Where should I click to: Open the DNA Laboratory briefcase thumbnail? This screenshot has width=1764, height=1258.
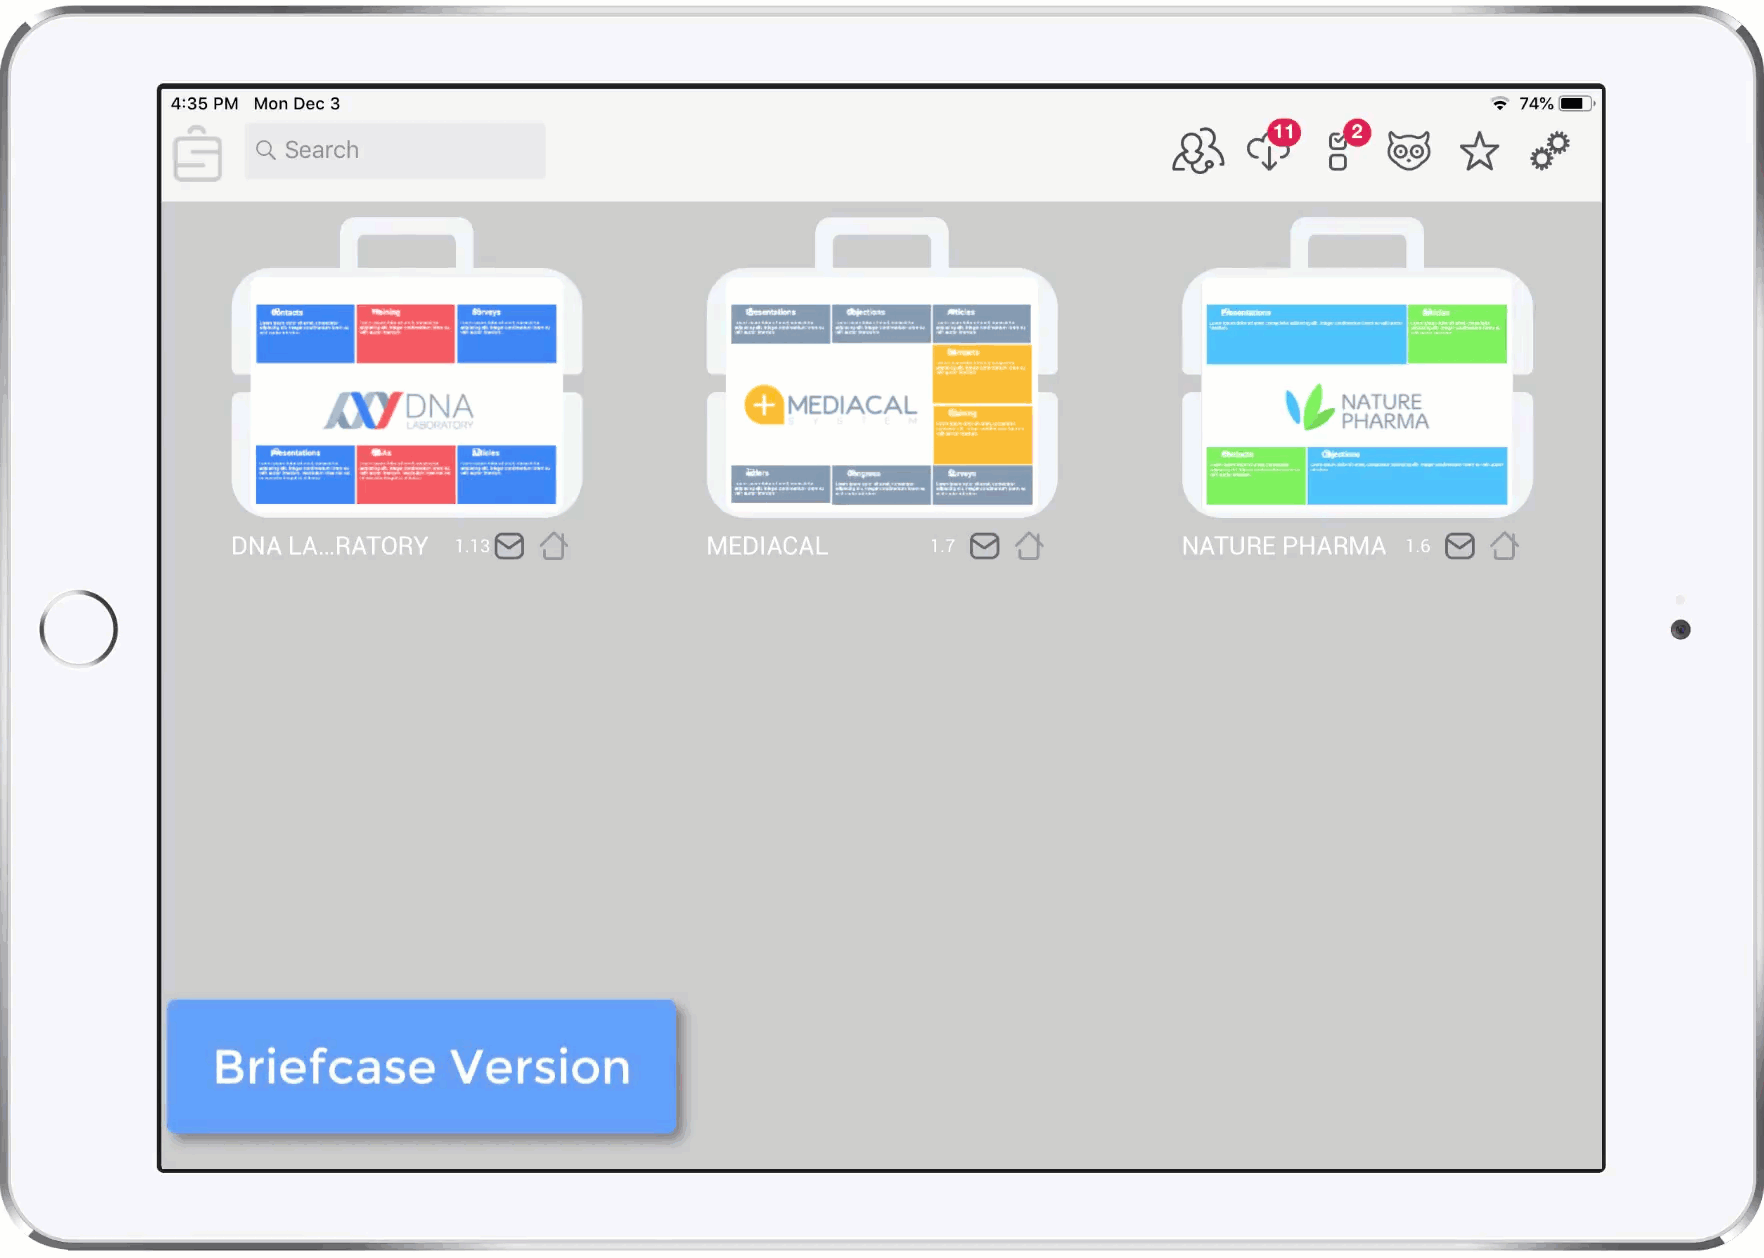[407, 368]
